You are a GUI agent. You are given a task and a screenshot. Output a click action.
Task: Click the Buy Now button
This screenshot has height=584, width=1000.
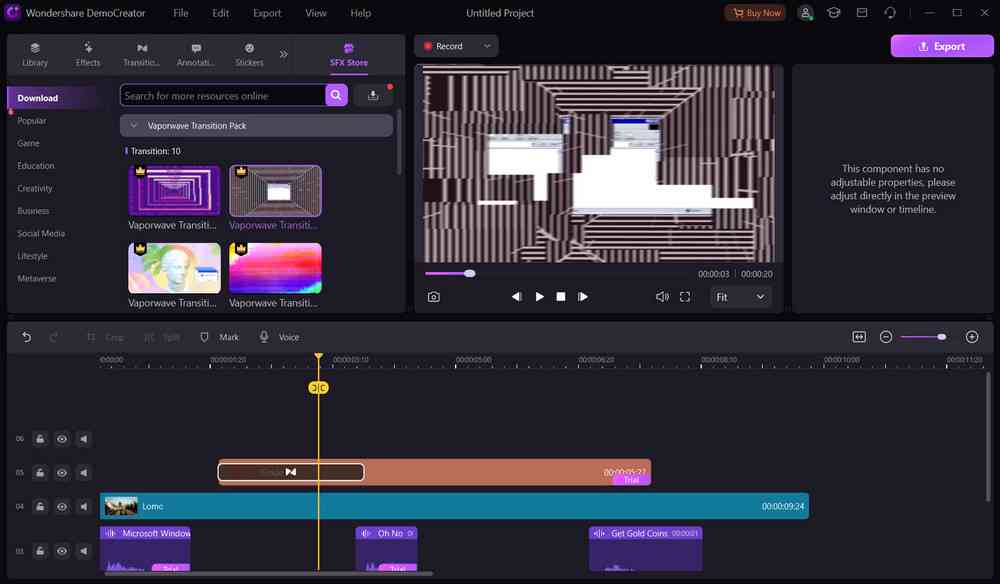[x=756, y=13]
